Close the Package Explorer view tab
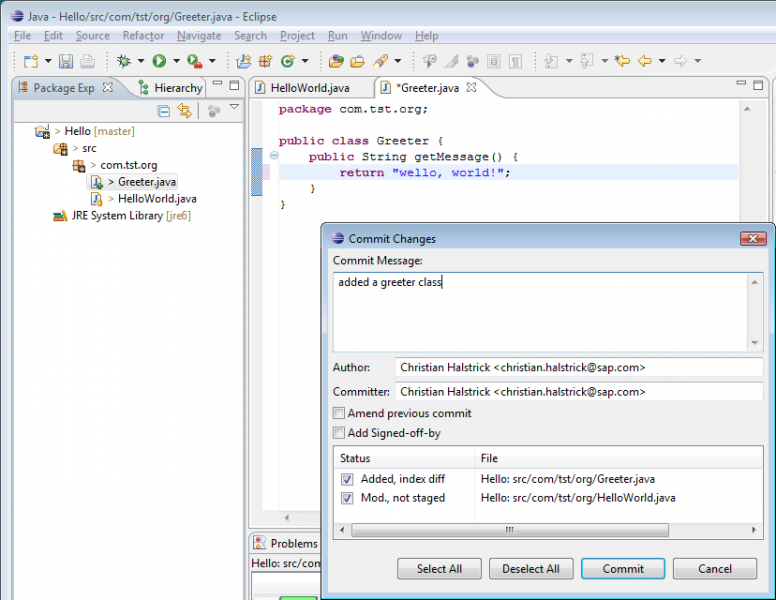The image size is (776, 600). coord(107,87)
